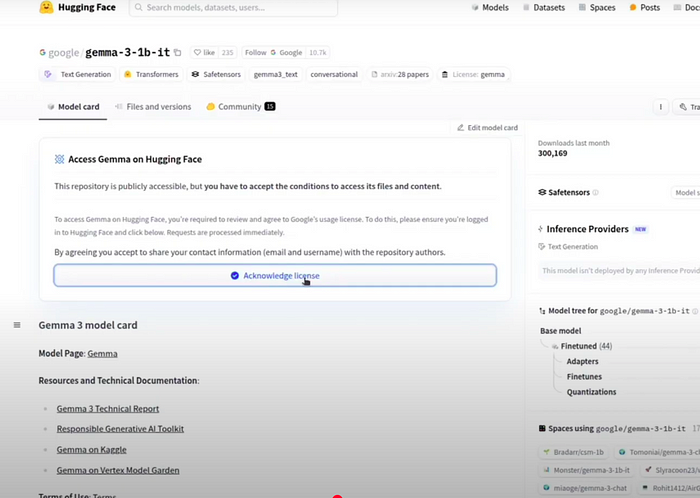Image resolution: width=700 pixels, height=498 pixels.
Task: Click the heart like button
Action: (204, 53)
